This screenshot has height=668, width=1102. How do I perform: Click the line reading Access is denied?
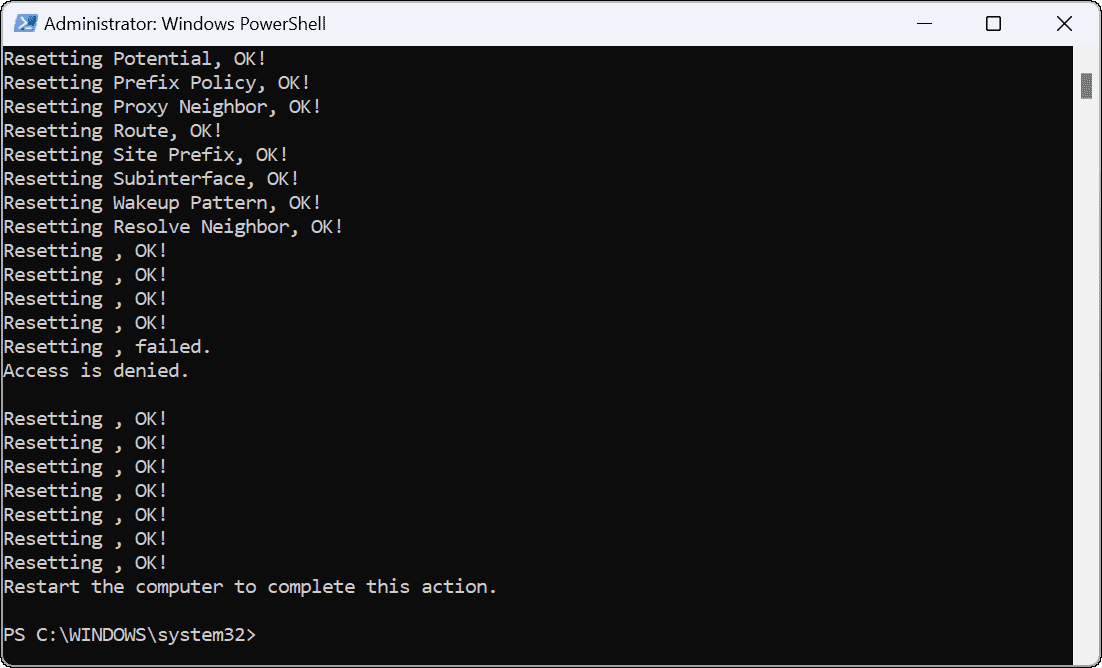[95, 370]
